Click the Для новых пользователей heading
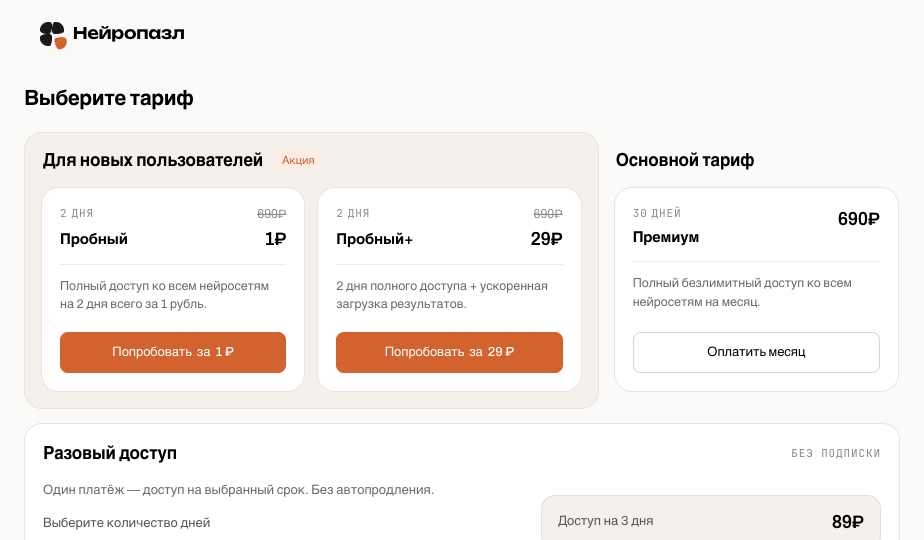 pos(153,160)
